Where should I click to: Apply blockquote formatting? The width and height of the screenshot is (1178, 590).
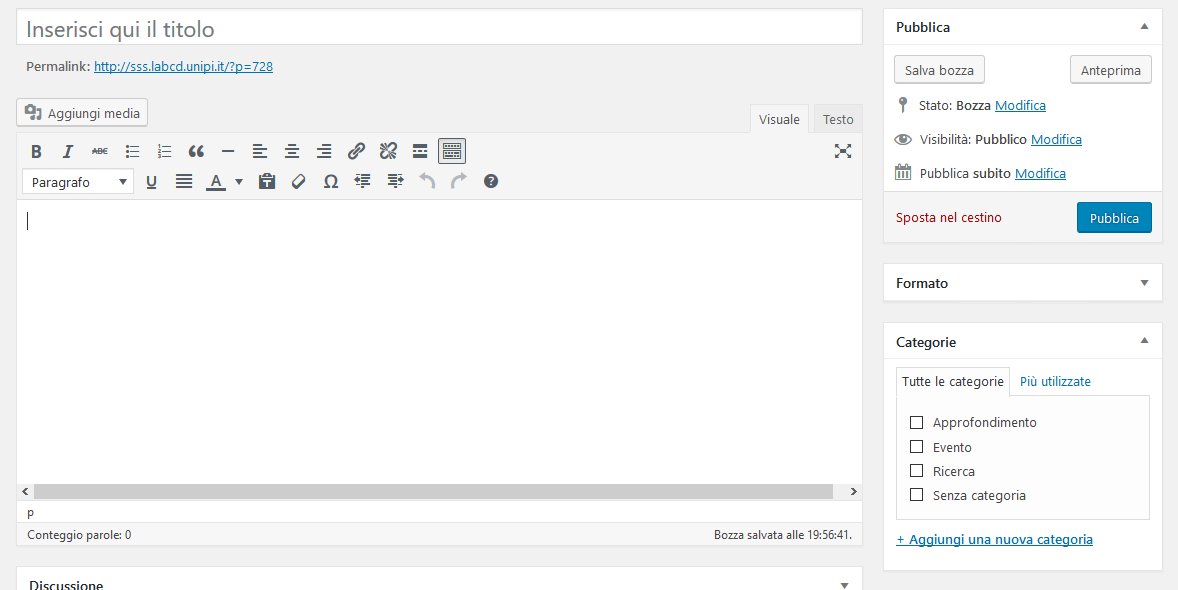point(196,151)
